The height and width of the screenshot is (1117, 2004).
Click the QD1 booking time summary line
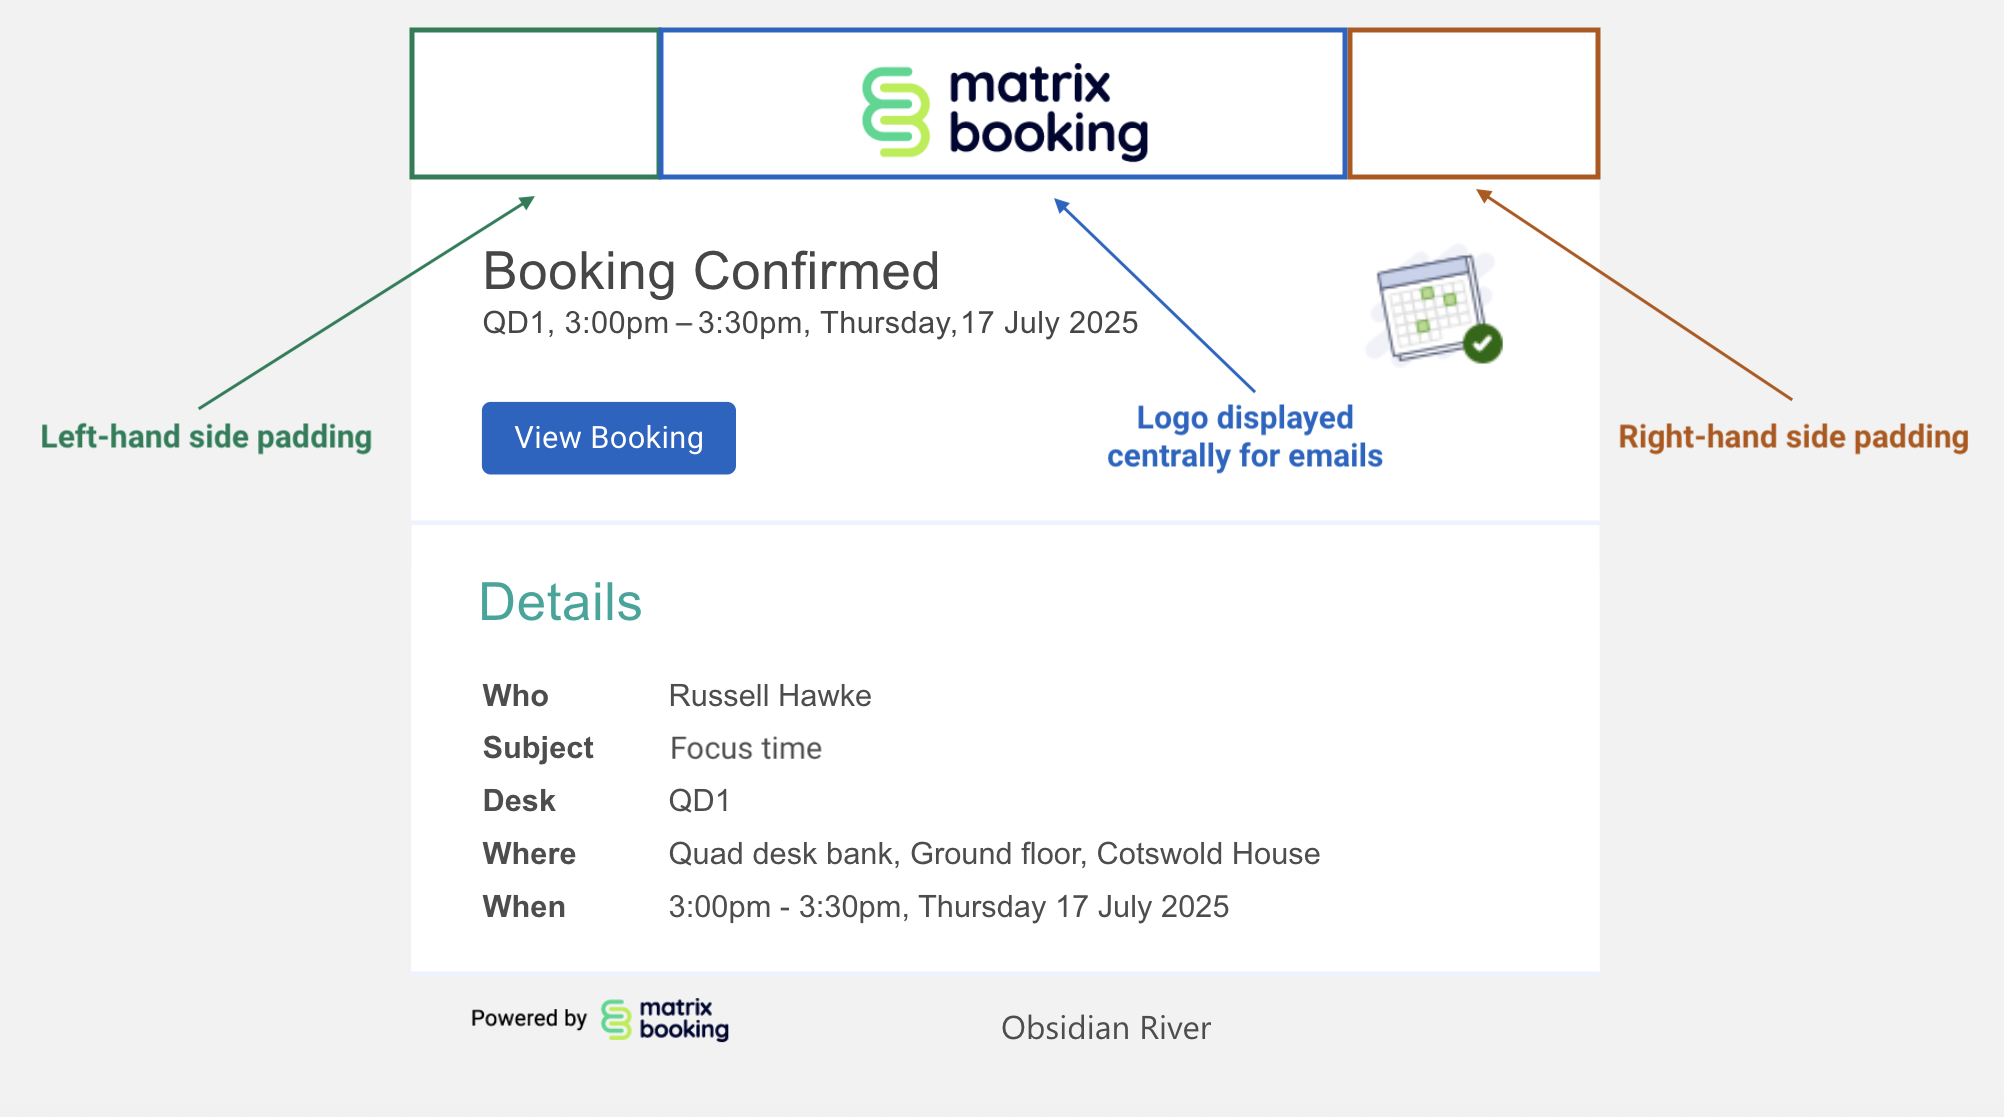click(810, 323)
